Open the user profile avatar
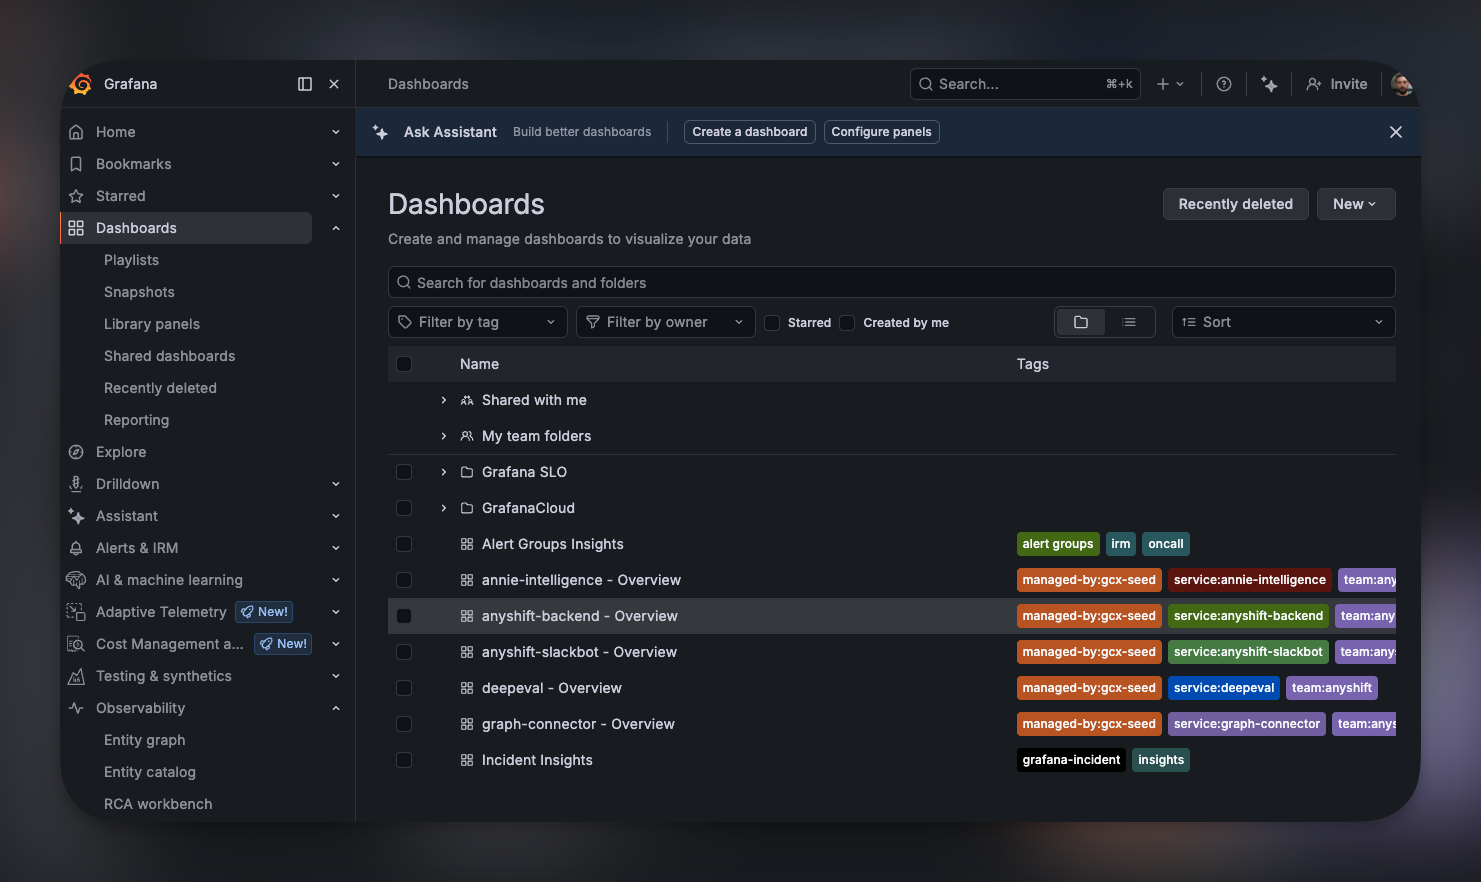 (x=1401, y=84)
